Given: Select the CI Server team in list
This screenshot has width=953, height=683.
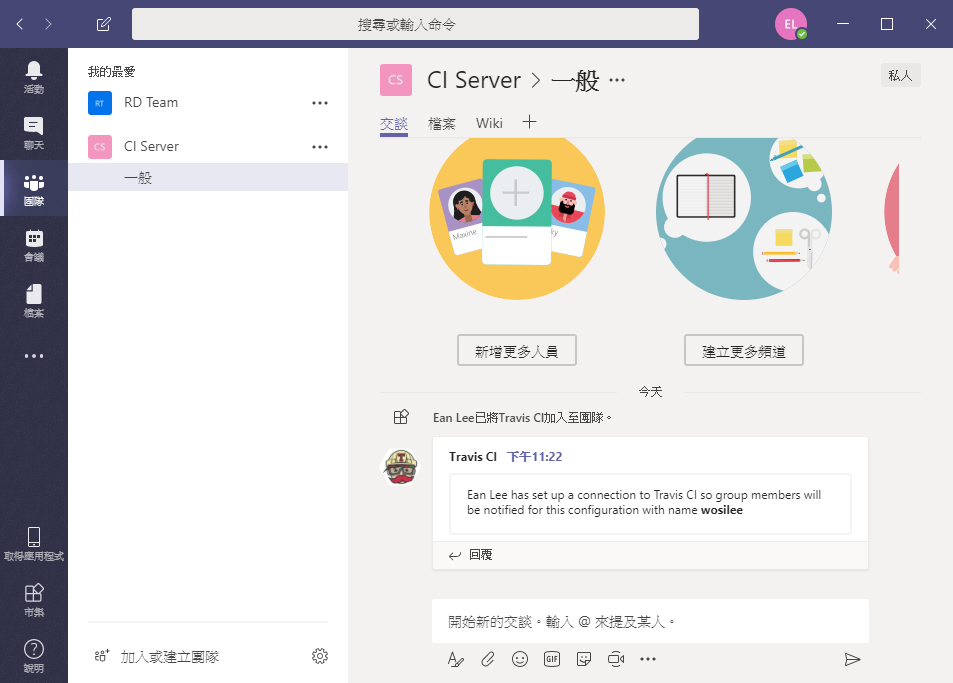Looking at the screenshot, I should [208, 146].
